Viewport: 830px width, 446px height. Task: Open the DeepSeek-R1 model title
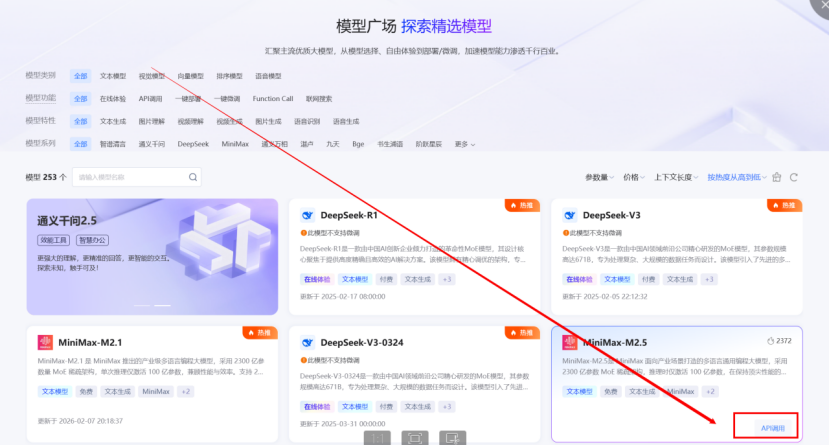pos(349,215)
